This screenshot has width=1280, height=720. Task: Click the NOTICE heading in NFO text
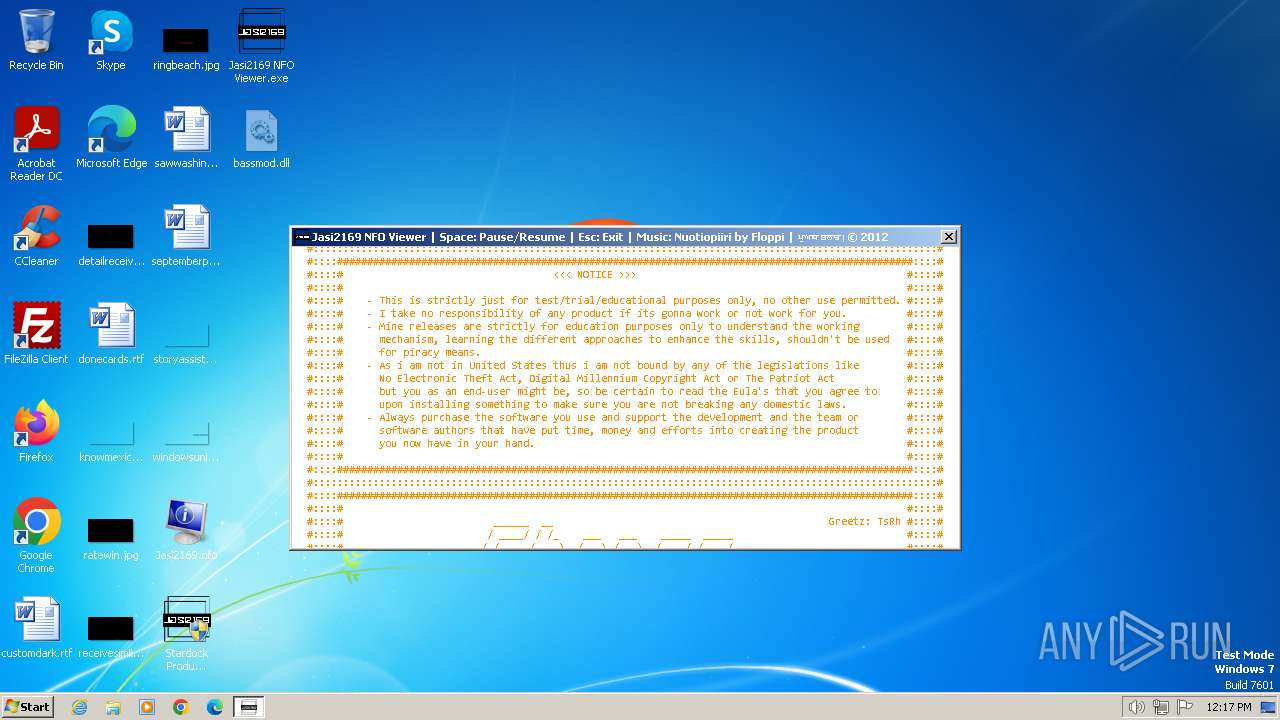pos(595,274)
